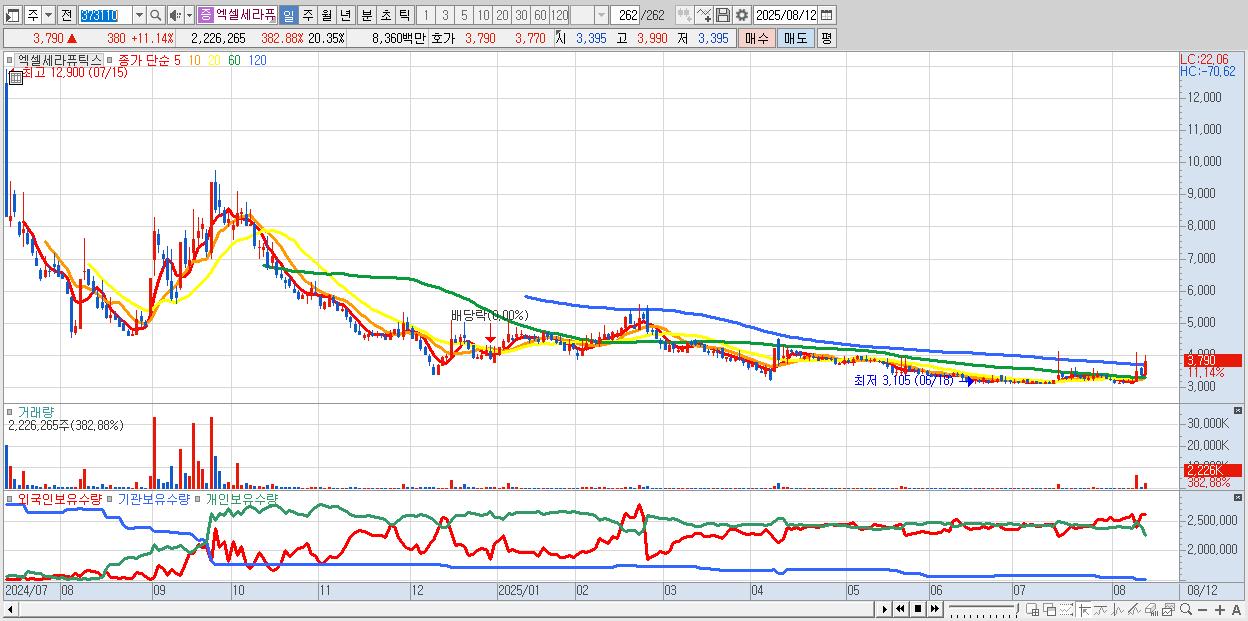Click the 120 moving average legend

click(257, 60)
